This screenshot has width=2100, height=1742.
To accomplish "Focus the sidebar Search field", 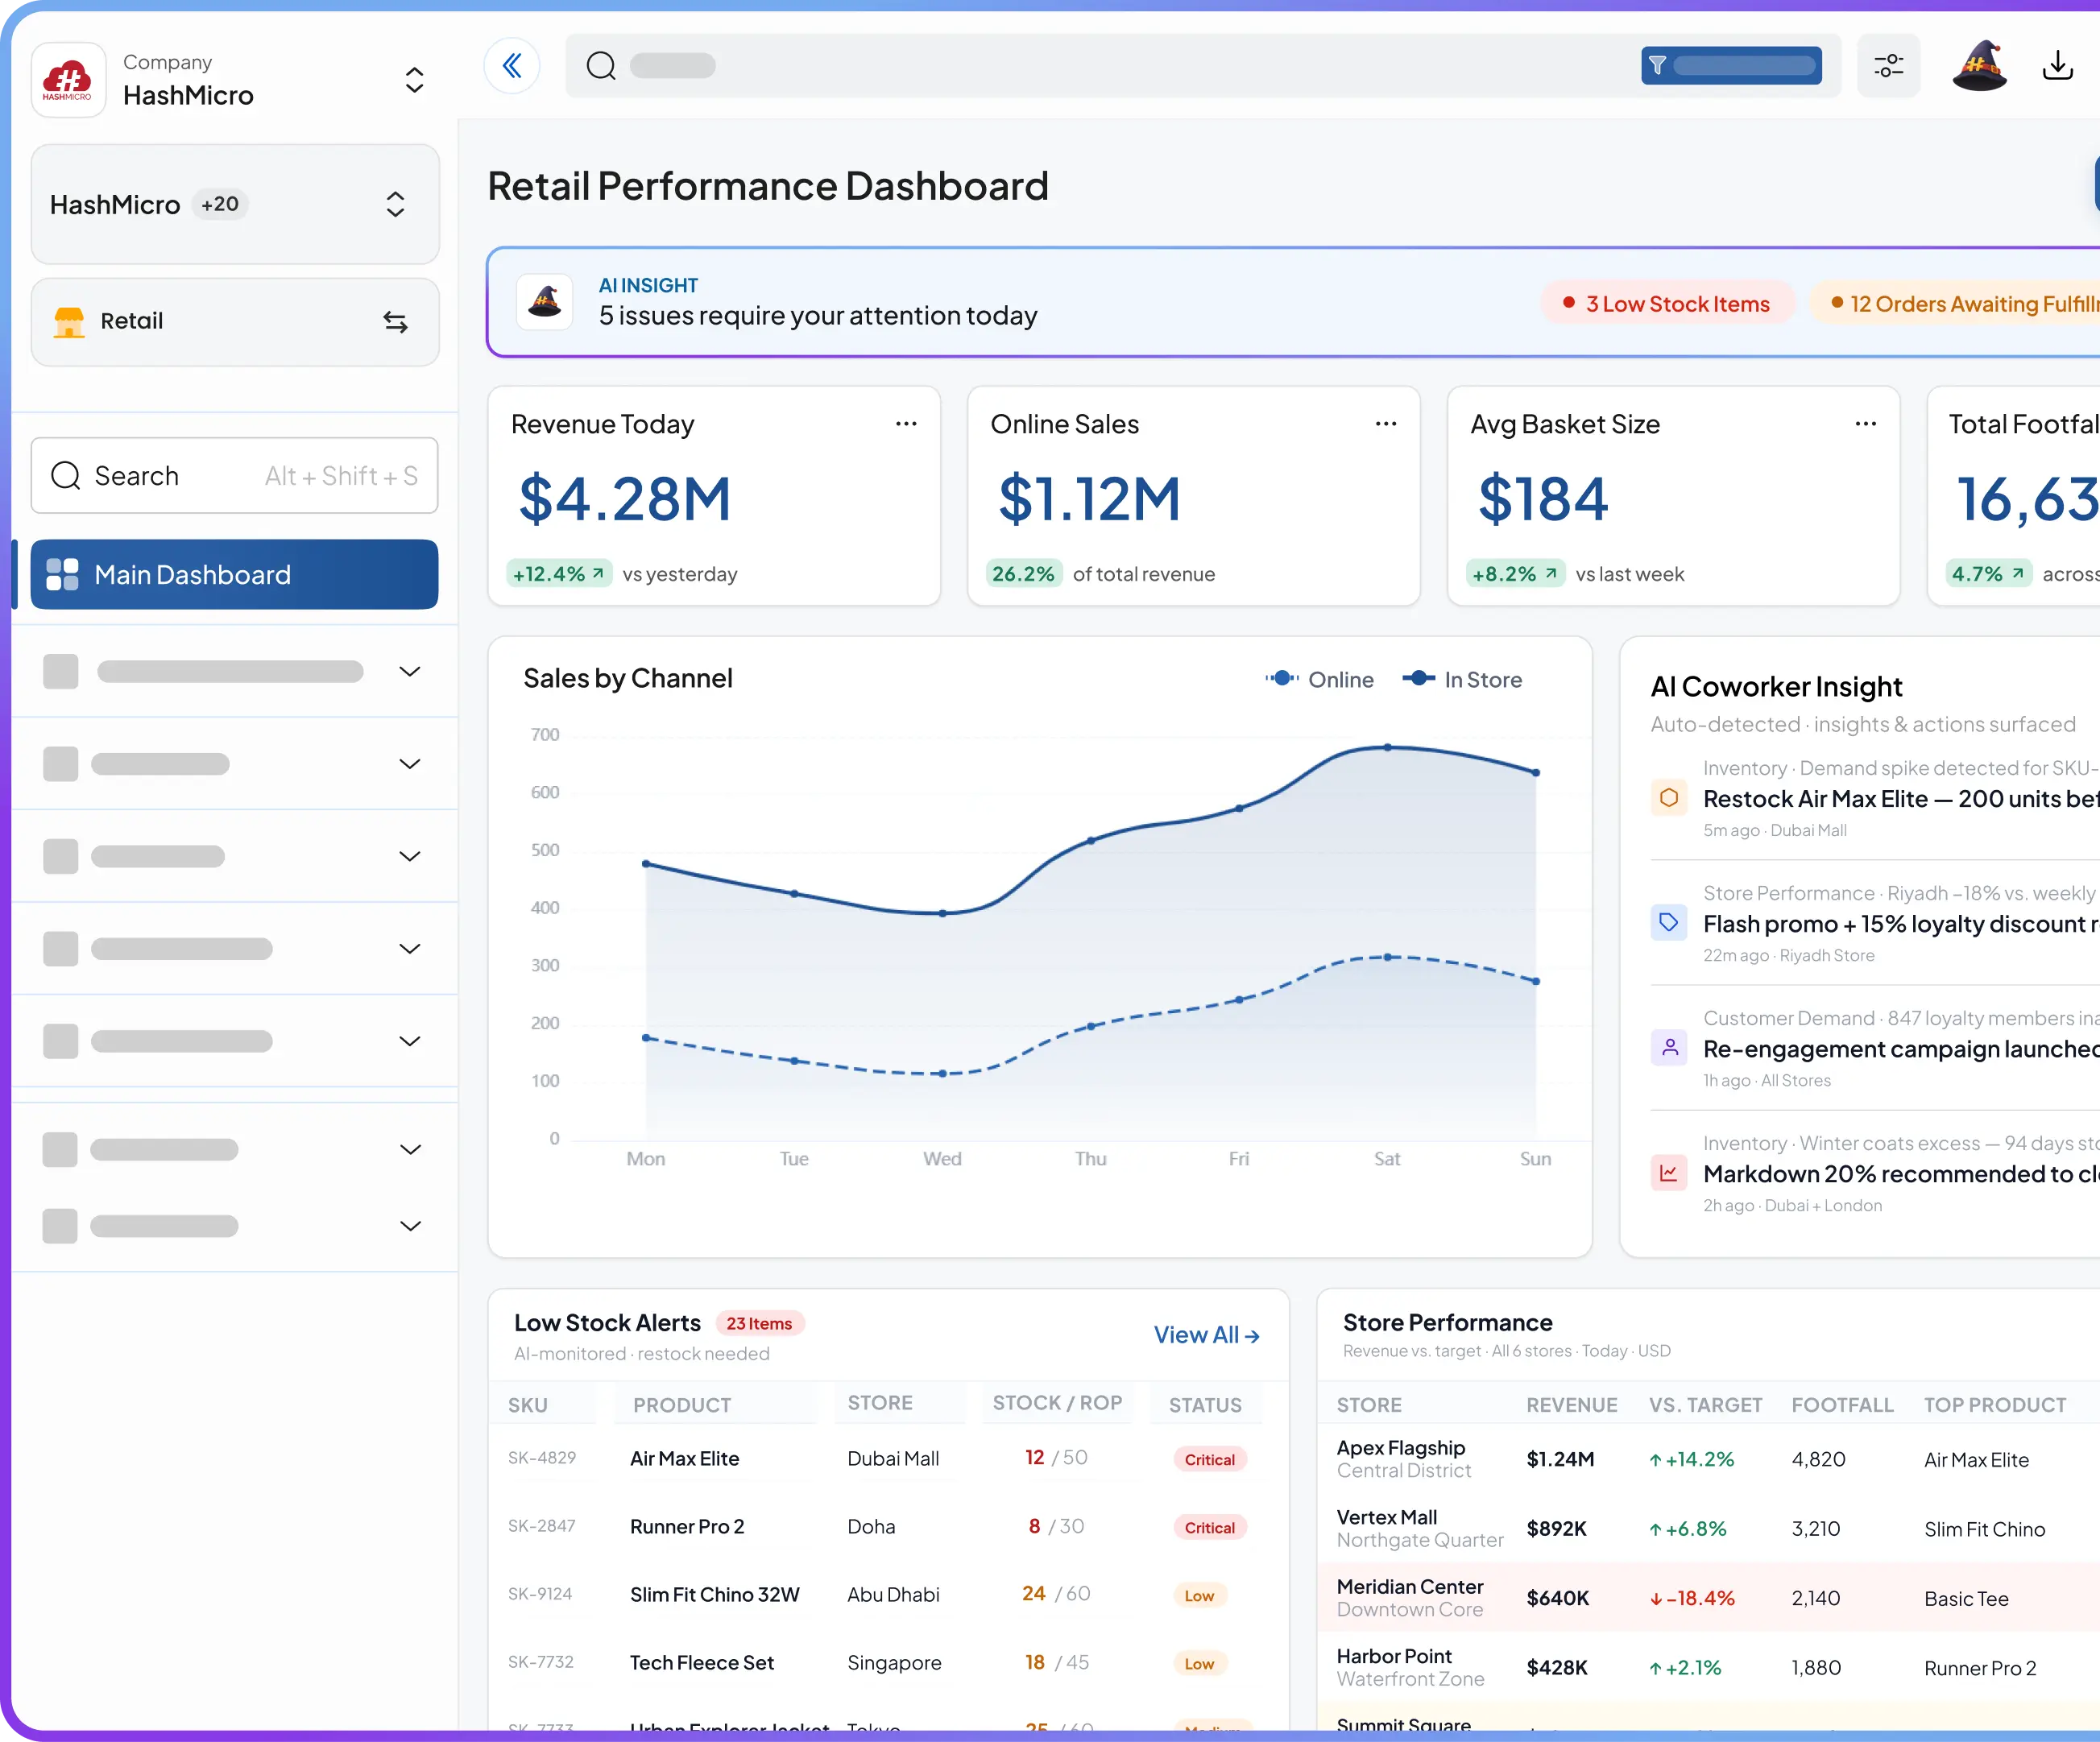I will (x=234, y=476).
